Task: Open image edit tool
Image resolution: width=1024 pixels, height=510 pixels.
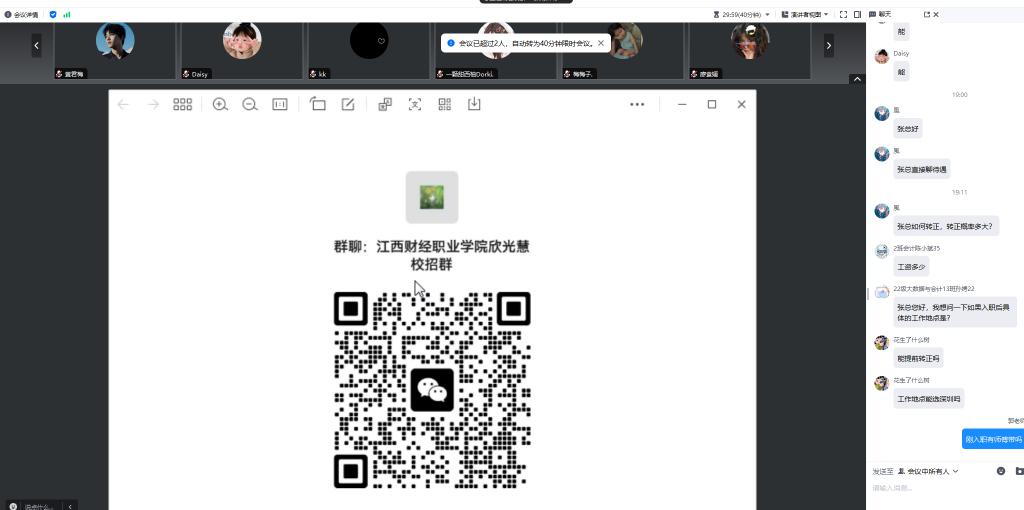Action: [x=348, y=104]
